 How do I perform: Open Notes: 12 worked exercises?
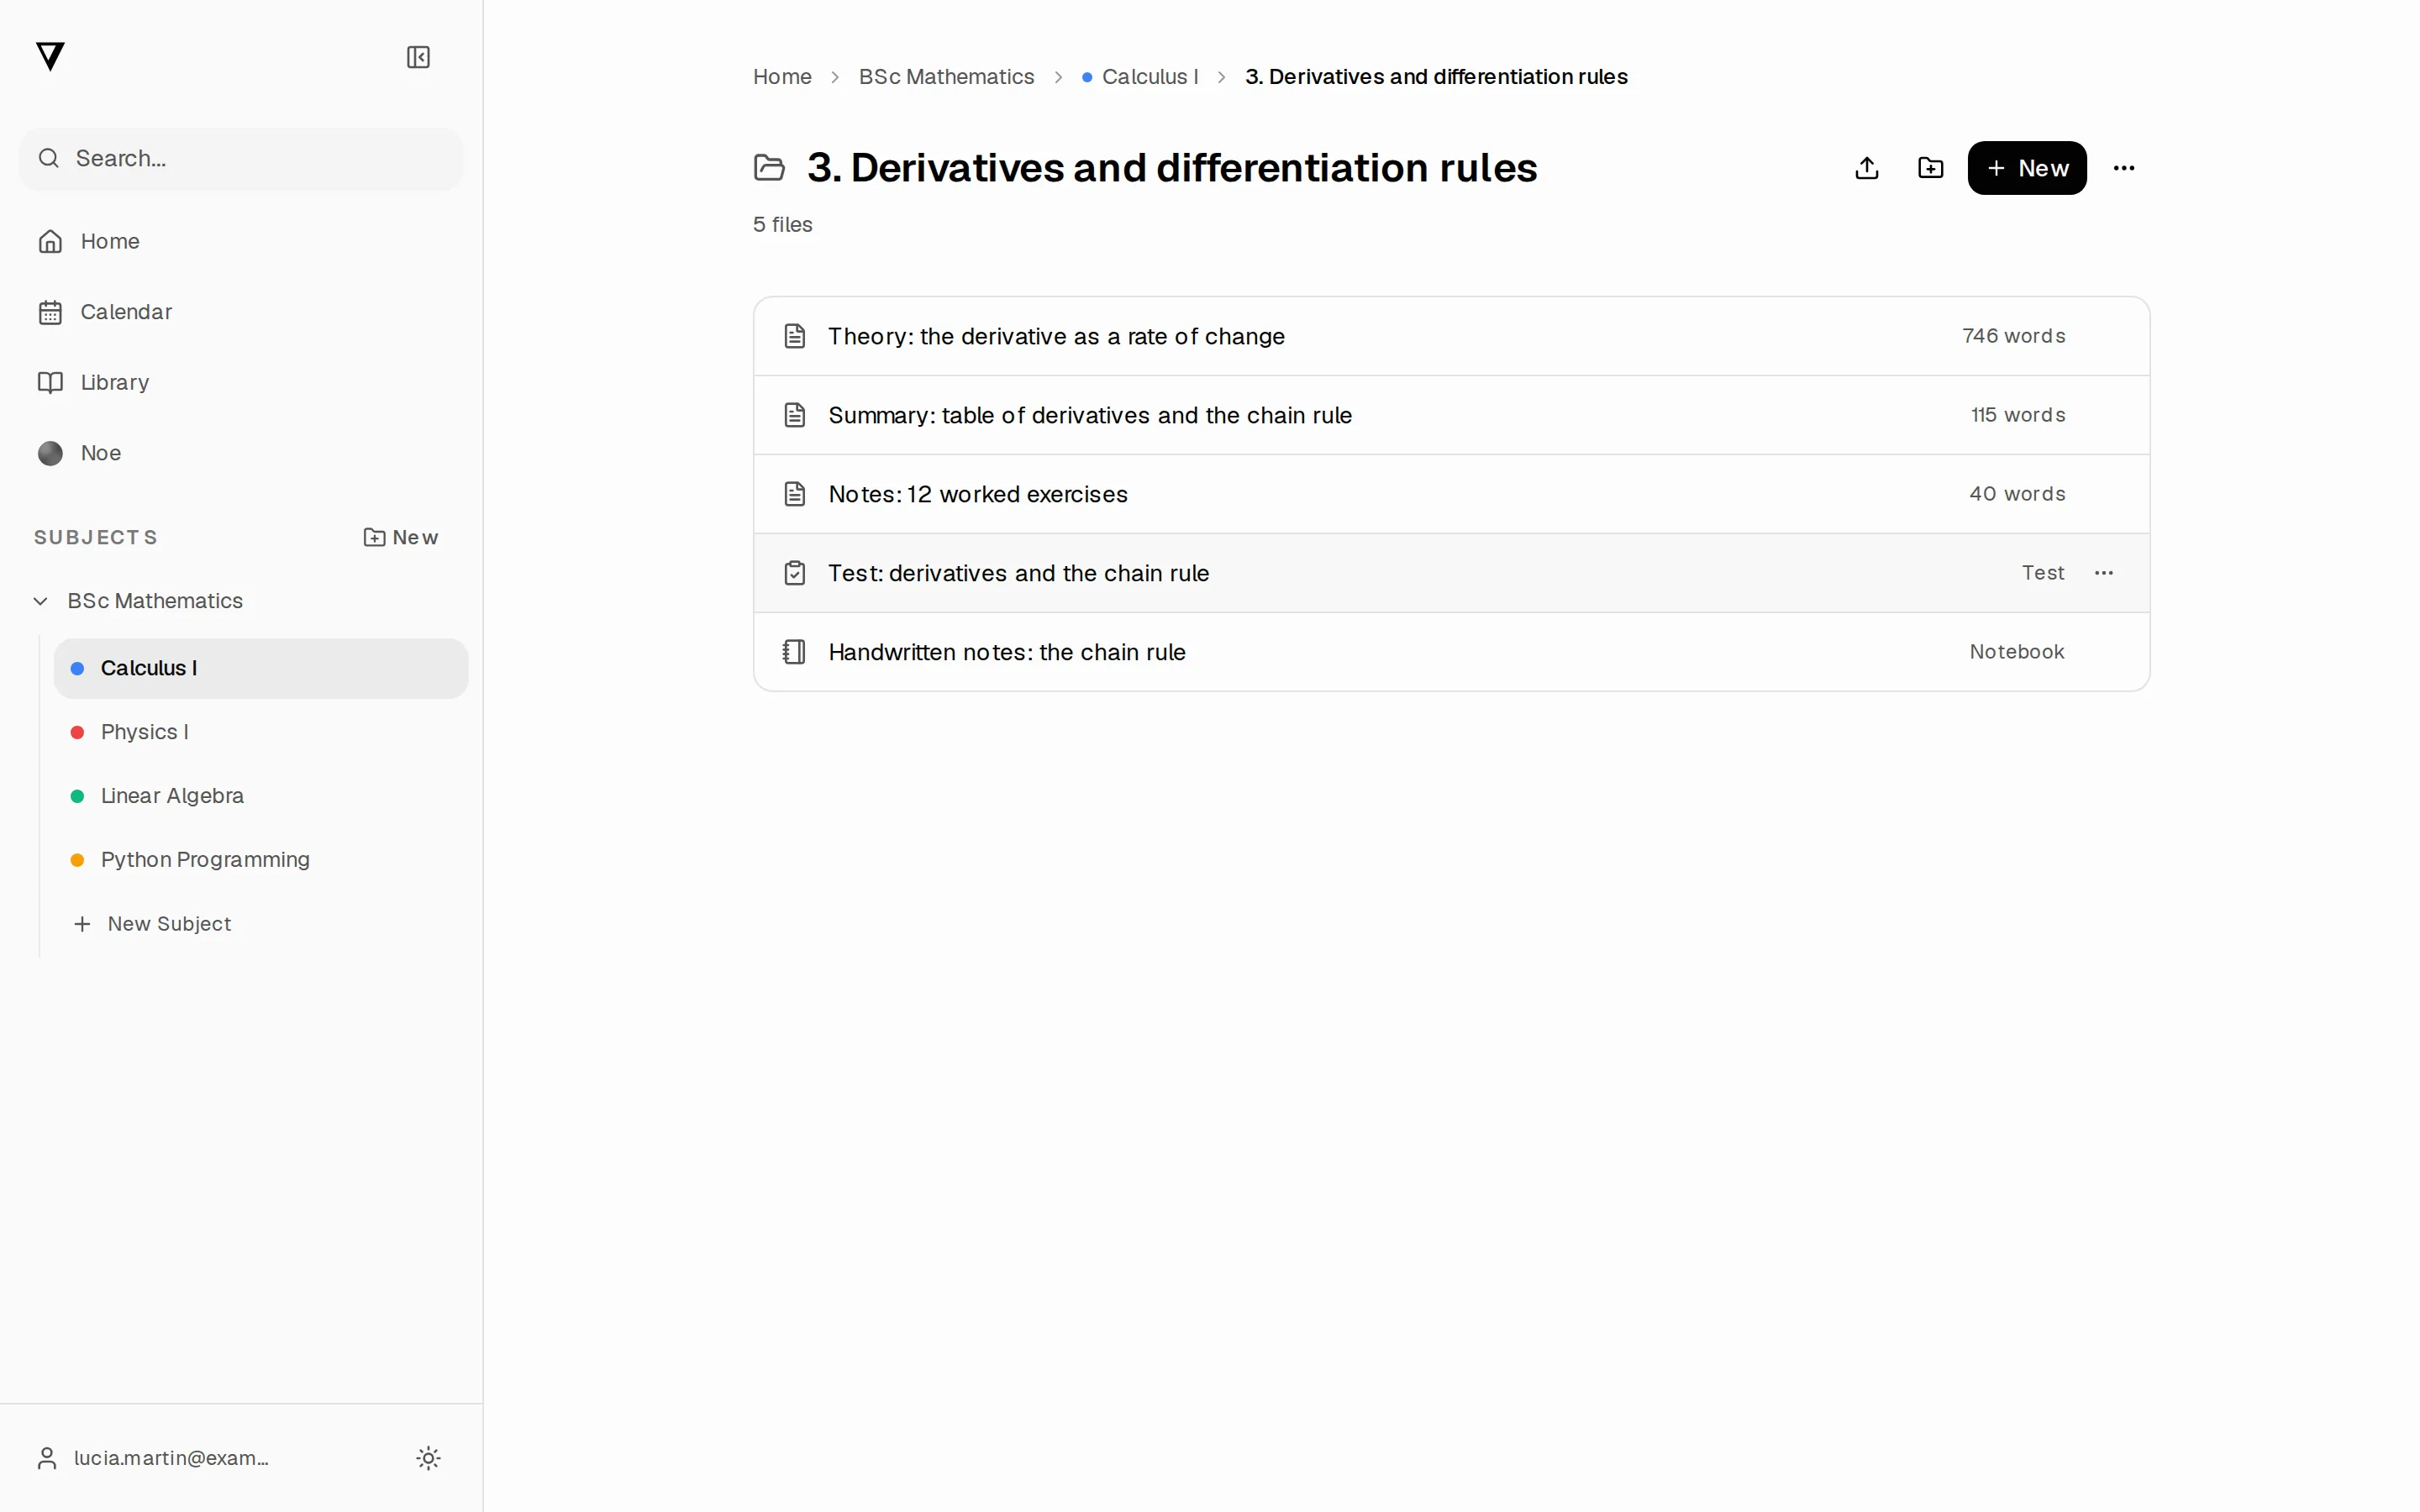1451,494
